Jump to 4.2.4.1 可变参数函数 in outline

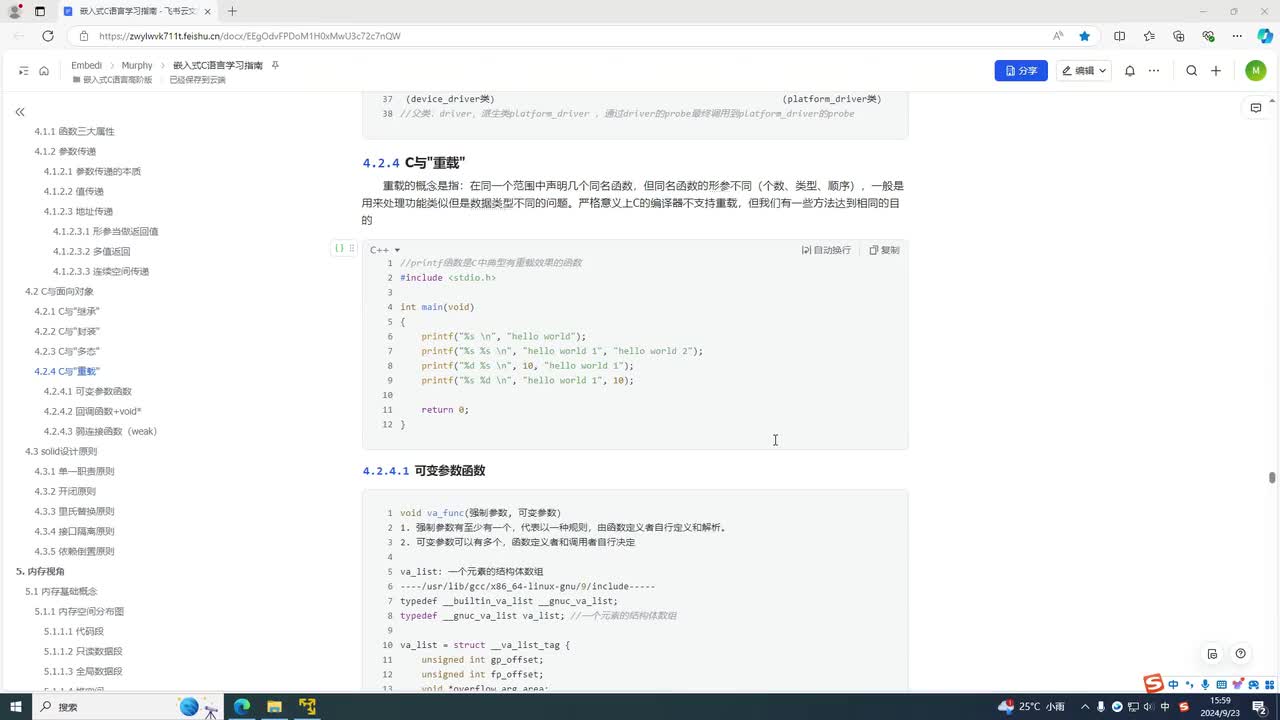(88, 391)
